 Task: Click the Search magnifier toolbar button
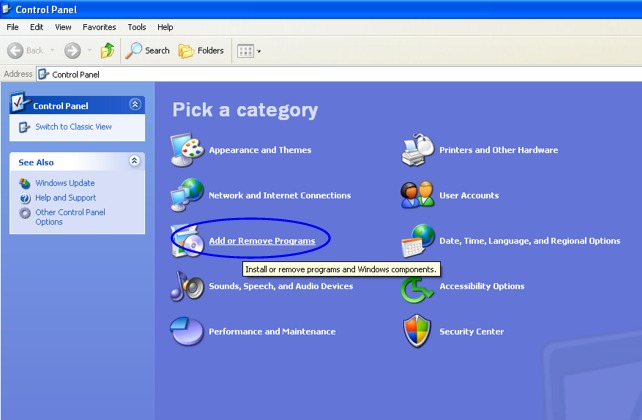[147, 51]
